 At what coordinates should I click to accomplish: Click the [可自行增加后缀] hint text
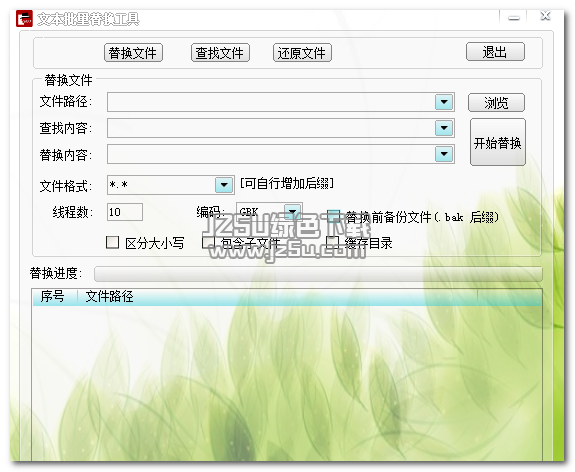point(286,183)
